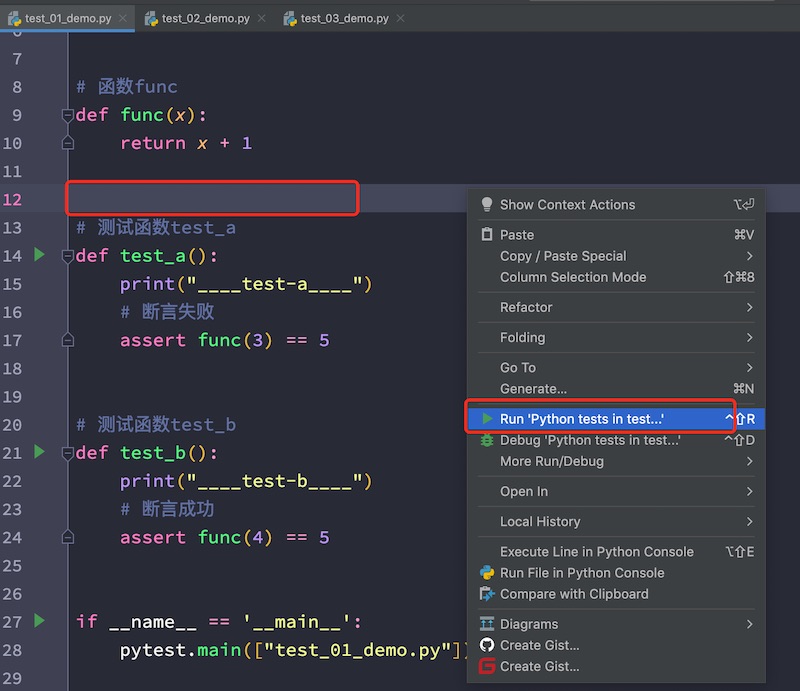
Task: Select Generate... from the context menu
Action: [x=616, y=389]
